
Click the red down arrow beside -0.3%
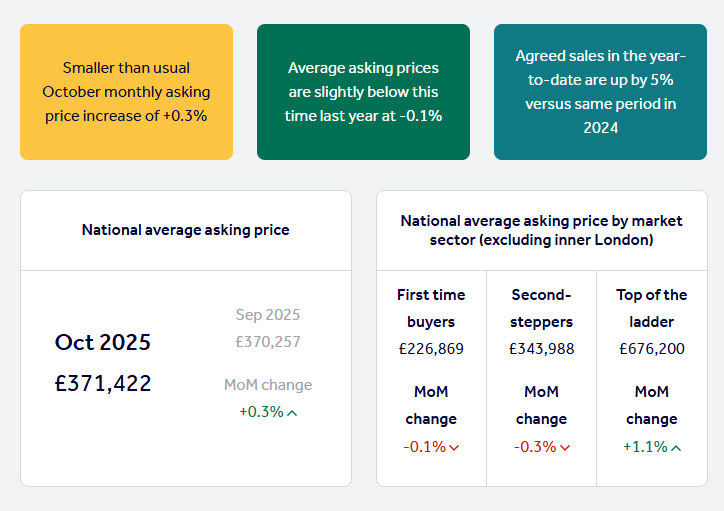coord(565,447)
